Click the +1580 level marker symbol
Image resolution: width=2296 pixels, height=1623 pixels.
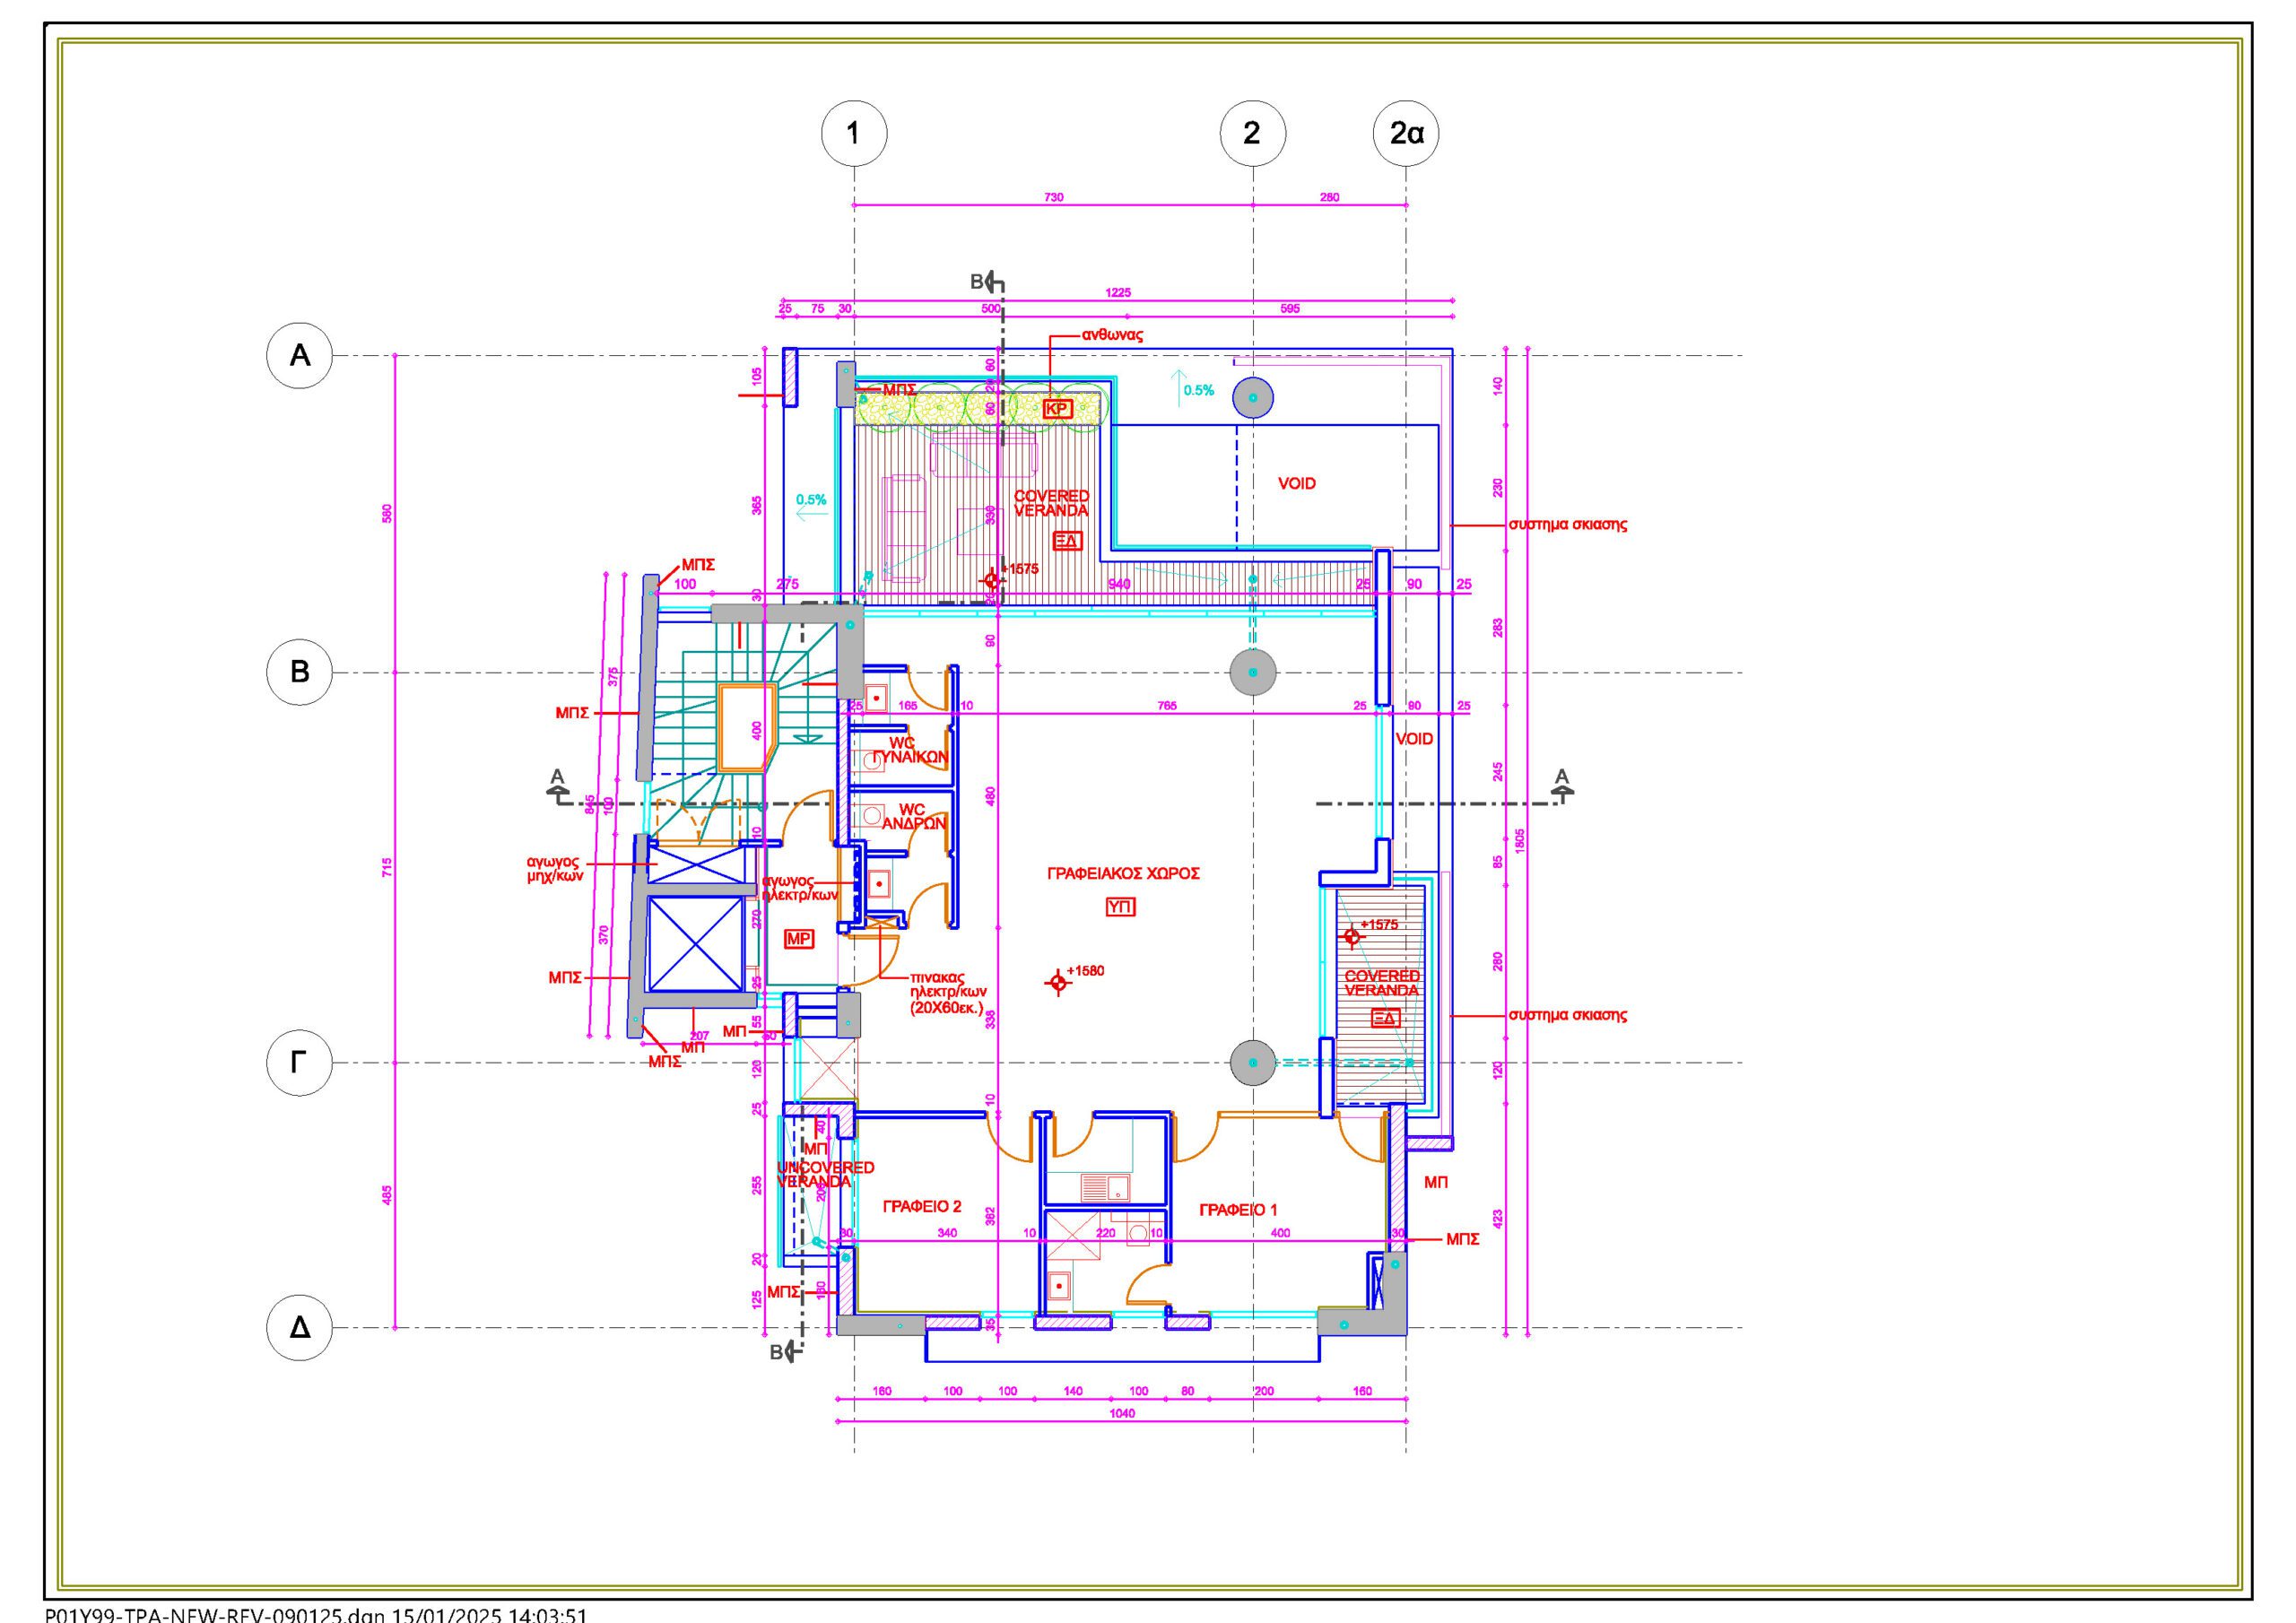1058,983
